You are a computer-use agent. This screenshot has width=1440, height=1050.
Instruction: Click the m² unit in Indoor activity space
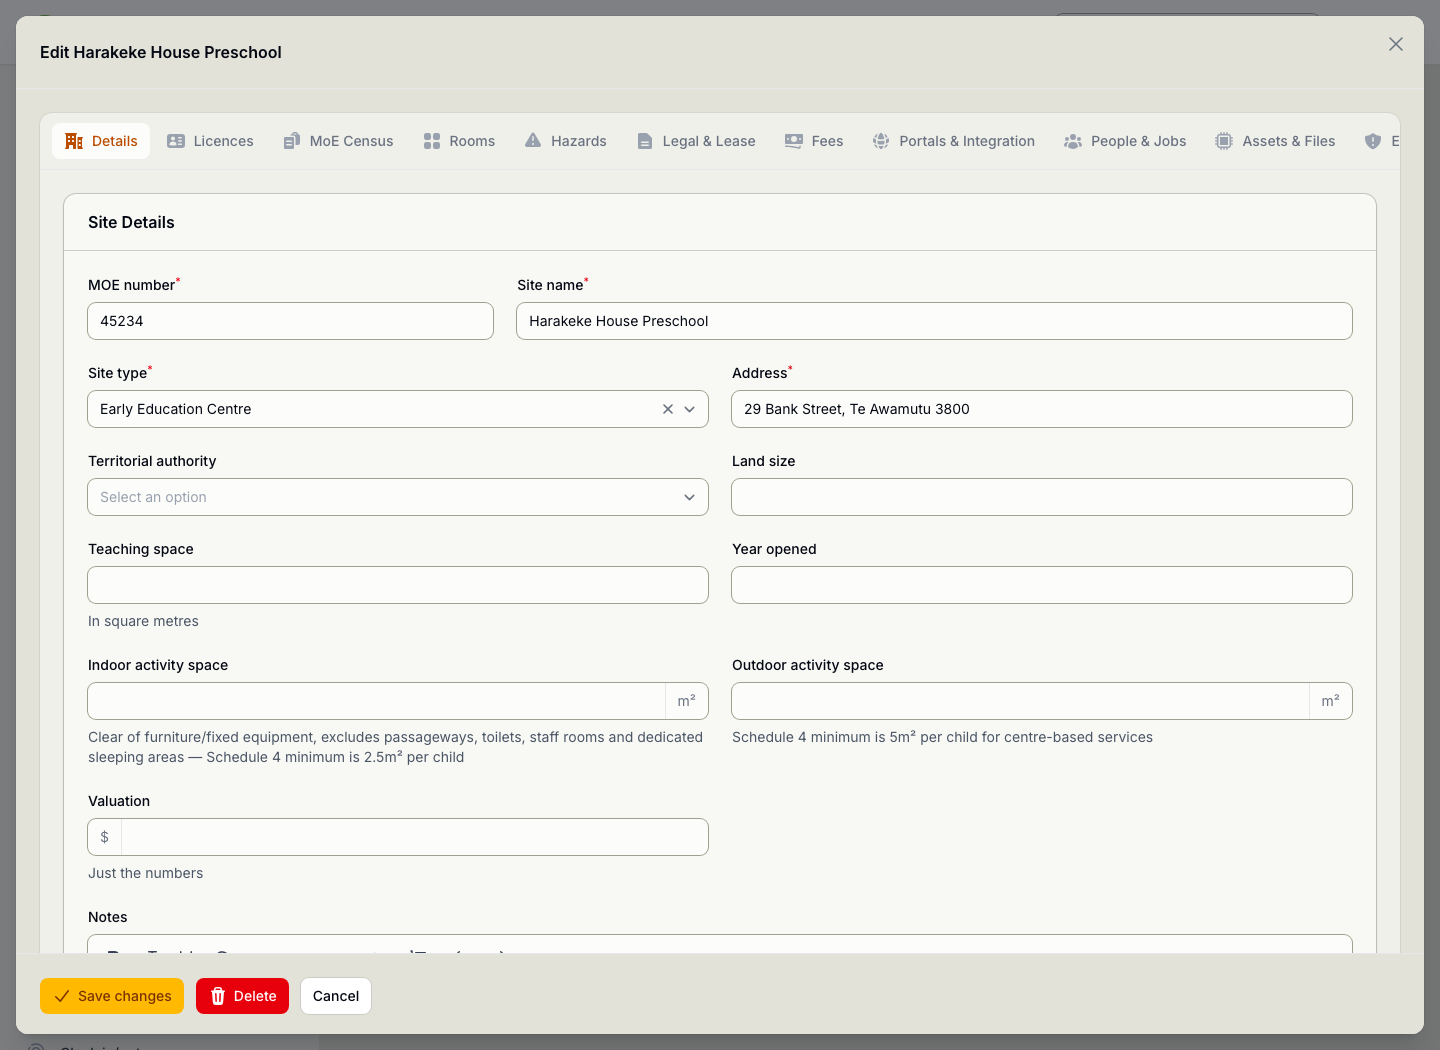pyautogui.click(x=687, y=701)
